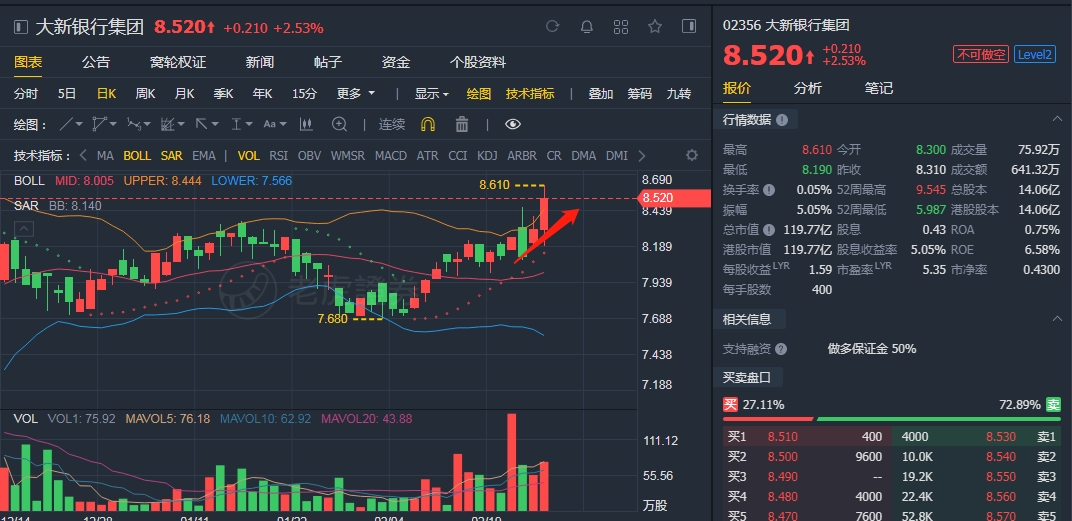Screen dimensions: 1072x521
Task: Open the Aa text annotation dropdown
Action: [275, 124]
